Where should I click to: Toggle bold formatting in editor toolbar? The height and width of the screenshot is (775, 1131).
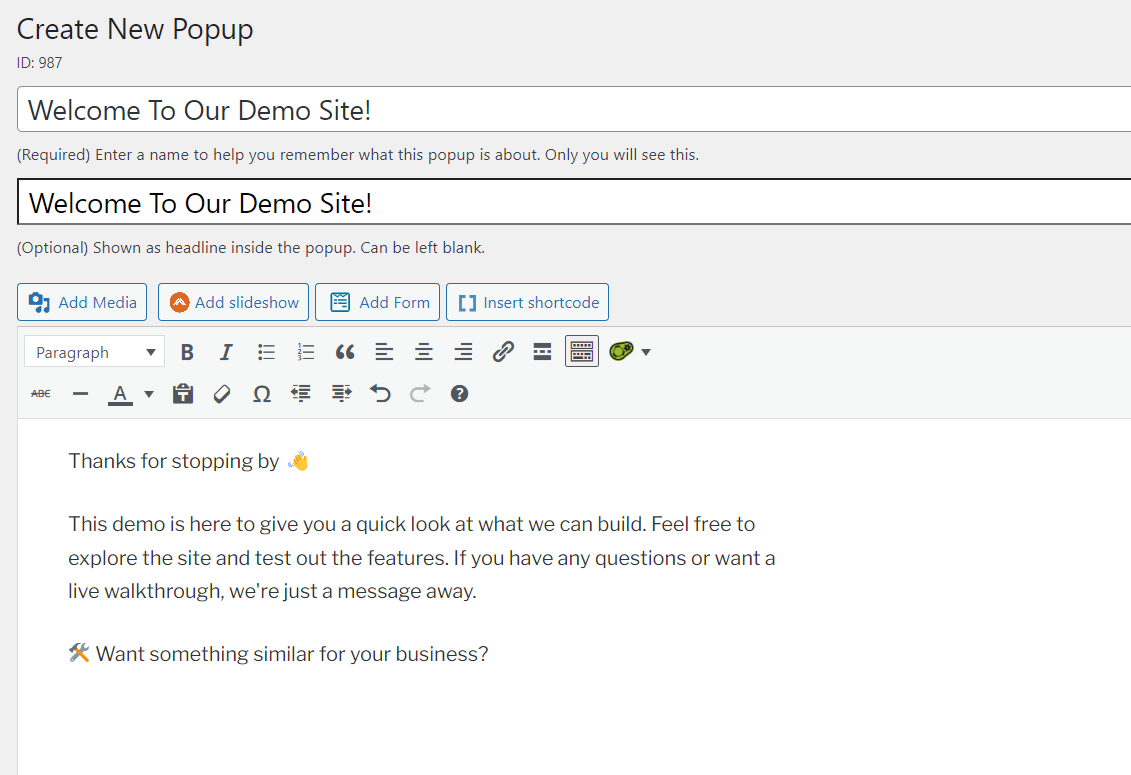187,352
